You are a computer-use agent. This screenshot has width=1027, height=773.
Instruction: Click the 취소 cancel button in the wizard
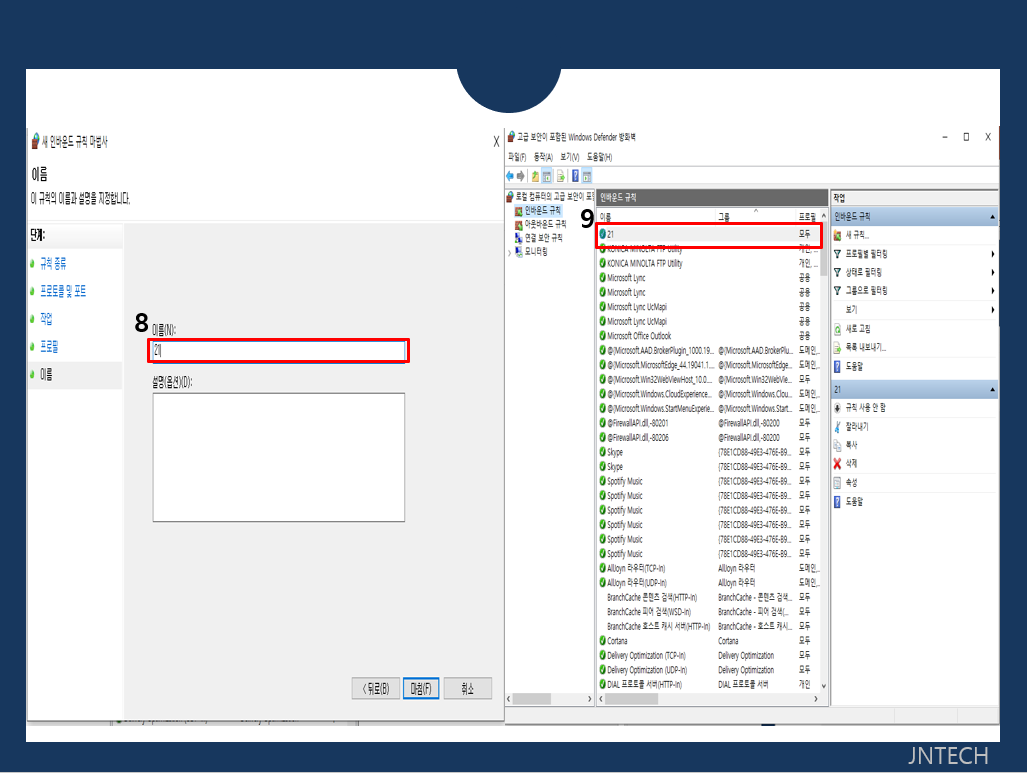[x=467, y=688]
